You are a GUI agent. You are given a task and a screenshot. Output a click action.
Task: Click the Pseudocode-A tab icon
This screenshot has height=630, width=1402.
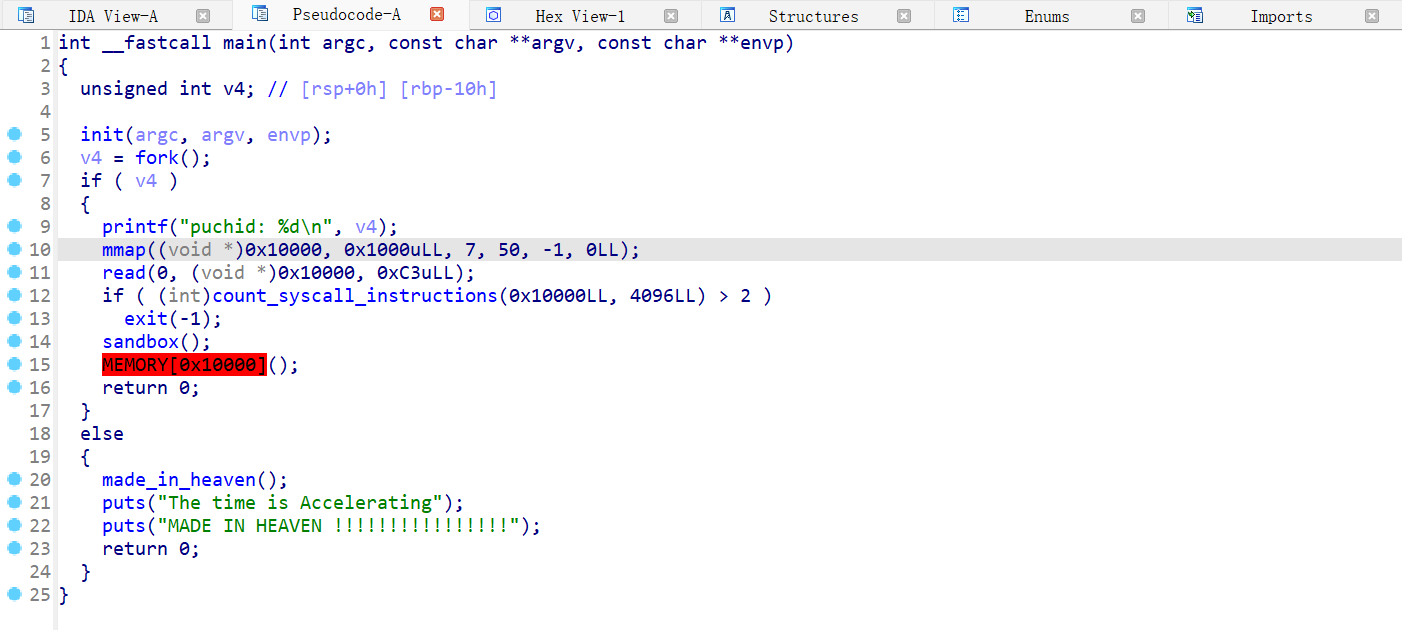[x=260, y=14]
